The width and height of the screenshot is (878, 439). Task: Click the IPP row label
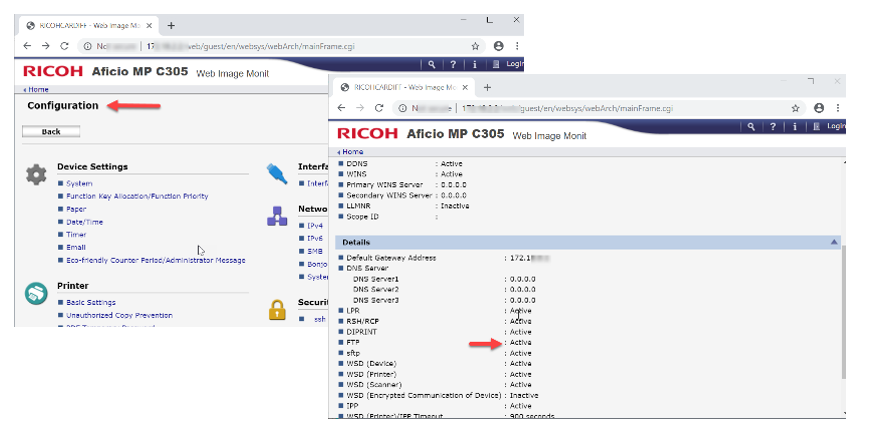tap(352, 406)
